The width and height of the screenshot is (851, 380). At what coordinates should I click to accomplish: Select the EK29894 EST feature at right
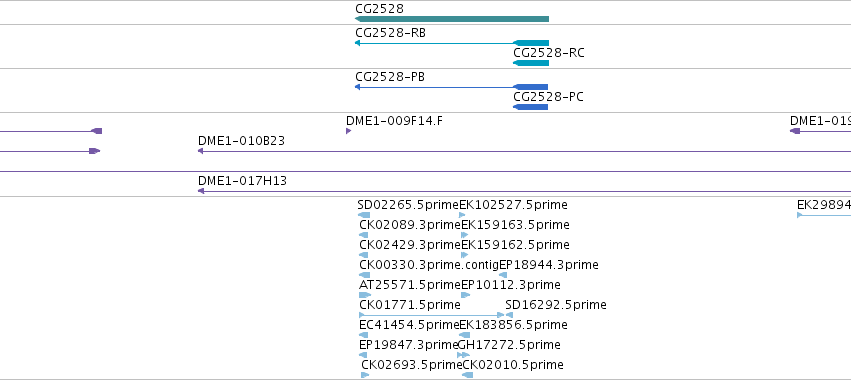click(x=824, y=215)
